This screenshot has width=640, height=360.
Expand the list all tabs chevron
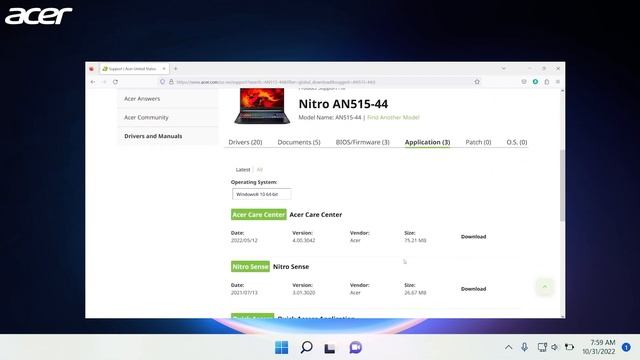504,69
